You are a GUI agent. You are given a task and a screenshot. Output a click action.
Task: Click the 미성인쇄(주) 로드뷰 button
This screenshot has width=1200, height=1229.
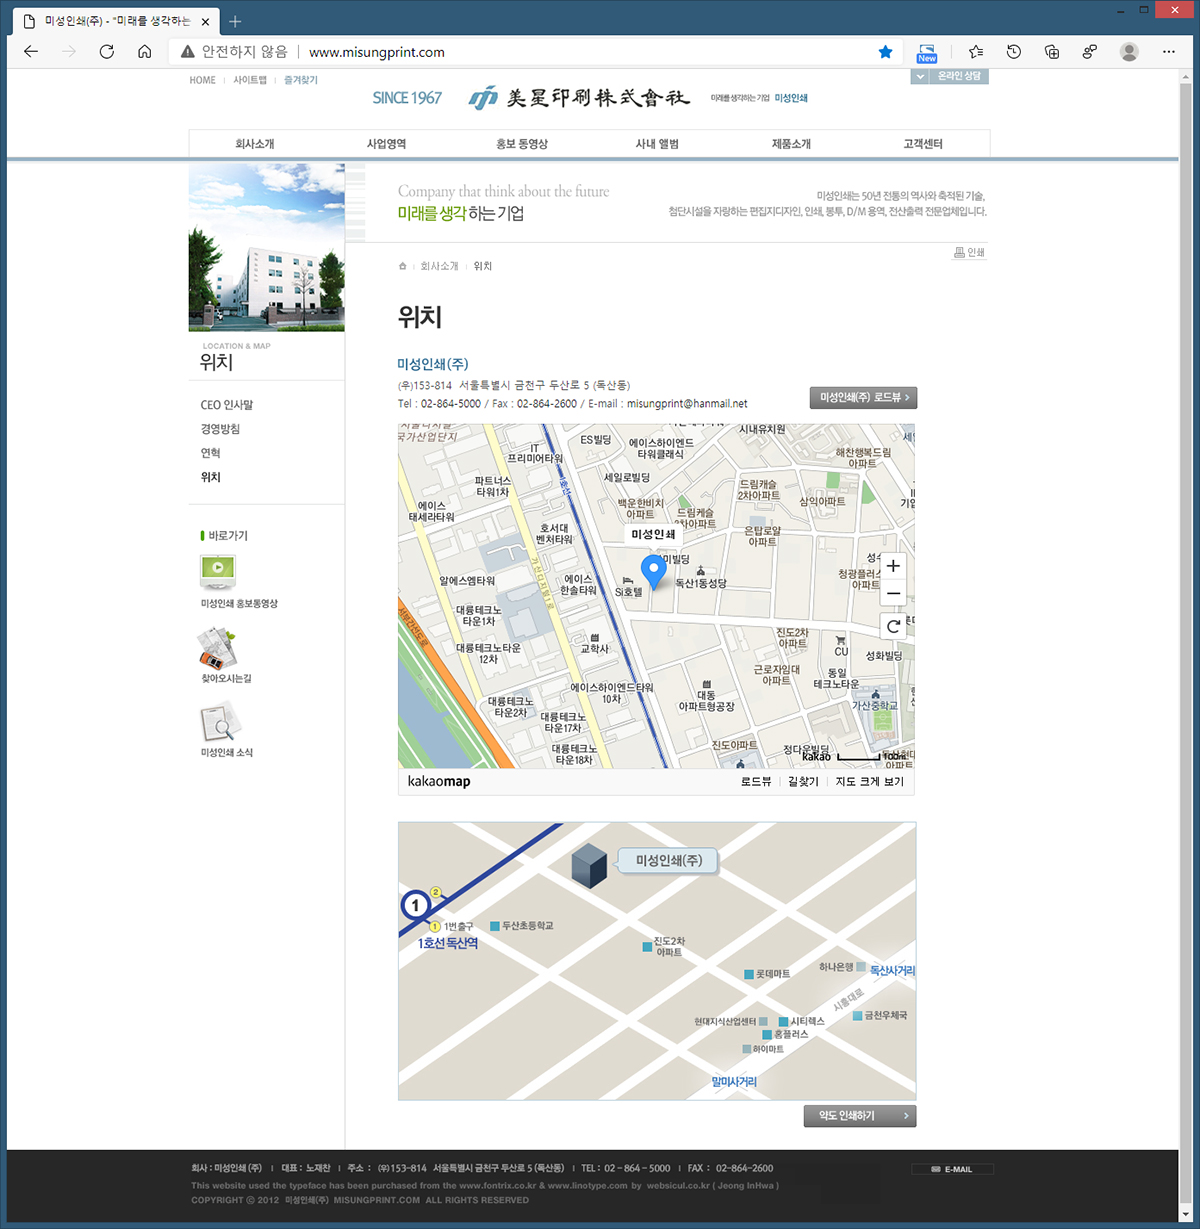[863, 398]
